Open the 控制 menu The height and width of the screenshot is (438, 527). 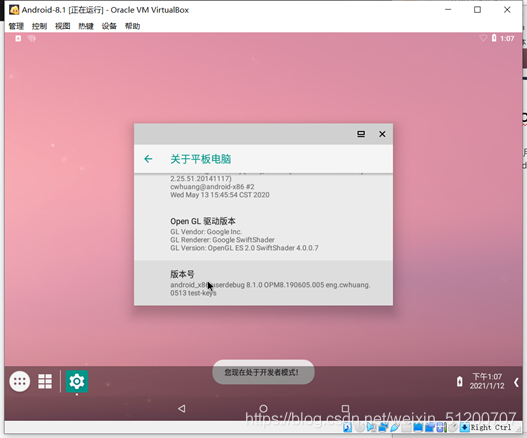pos(39,26)
